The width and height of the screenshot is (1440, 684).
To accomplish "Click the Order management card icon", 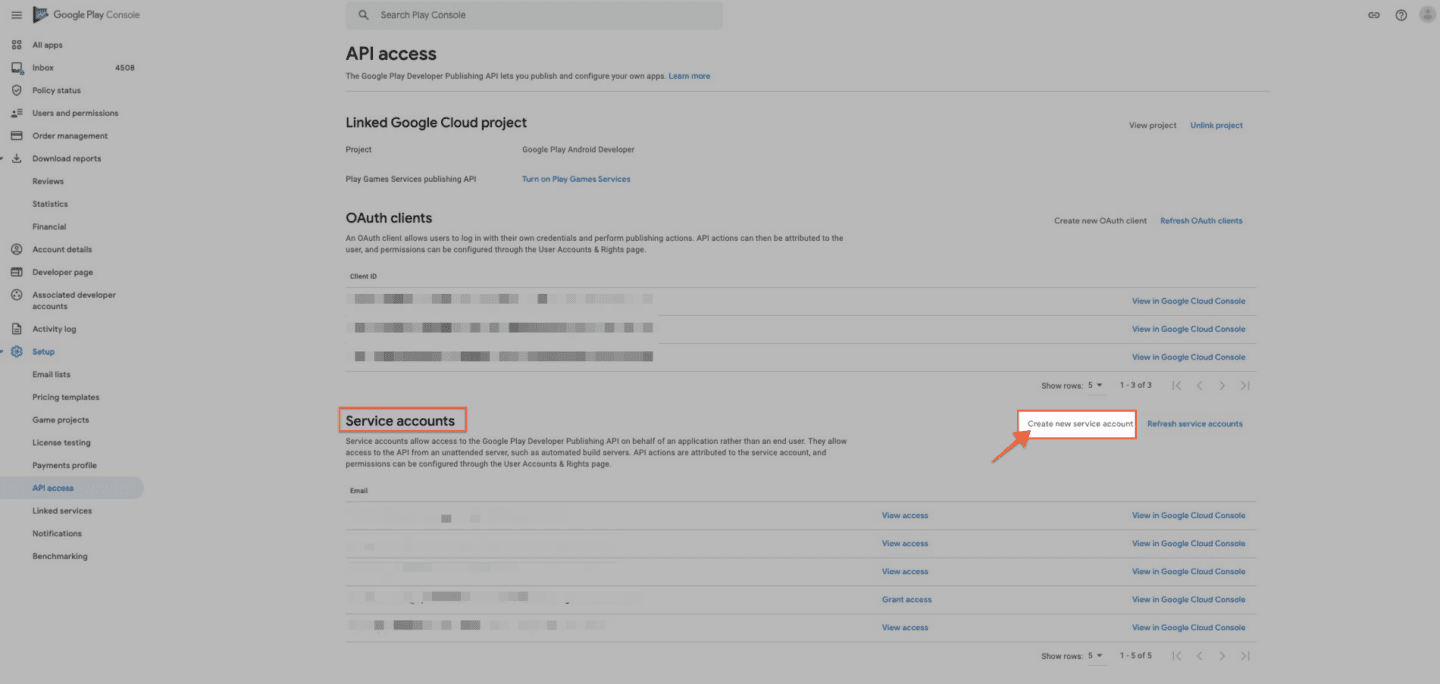I will point(17,136).
